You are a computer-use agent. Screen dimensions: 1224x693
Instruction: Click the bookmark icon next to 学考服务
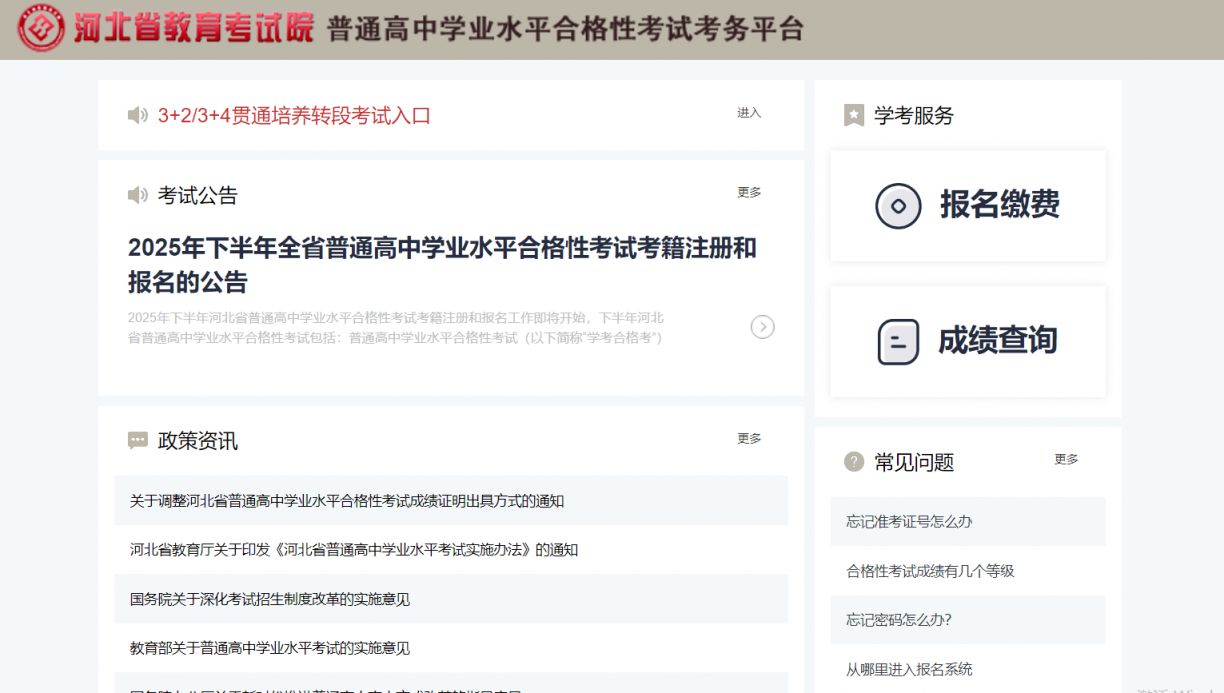[x=853, y=116]
